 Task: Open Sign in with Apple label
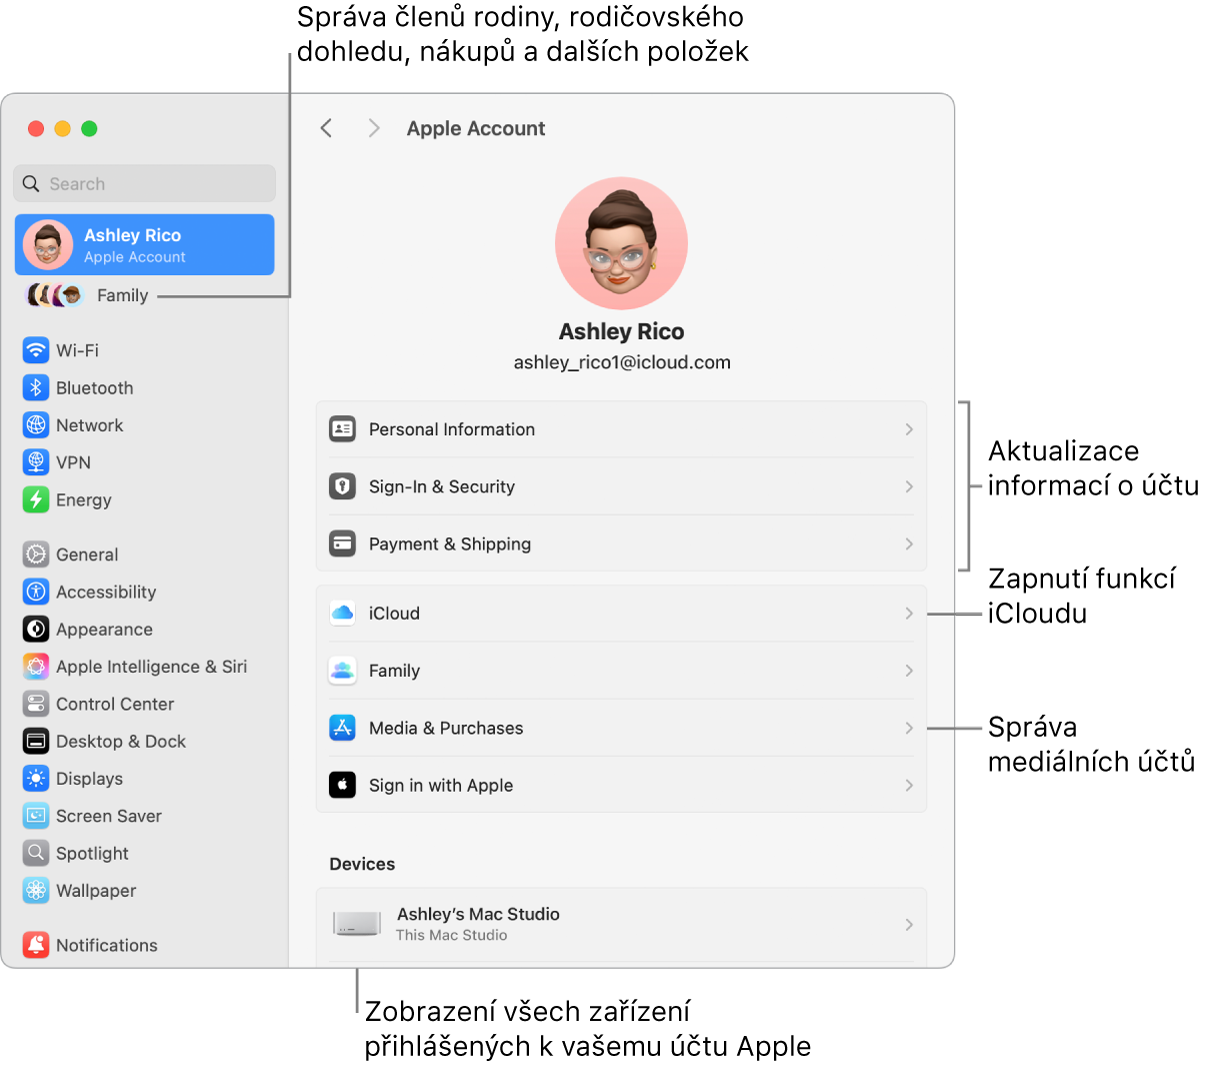pos(441,785)
